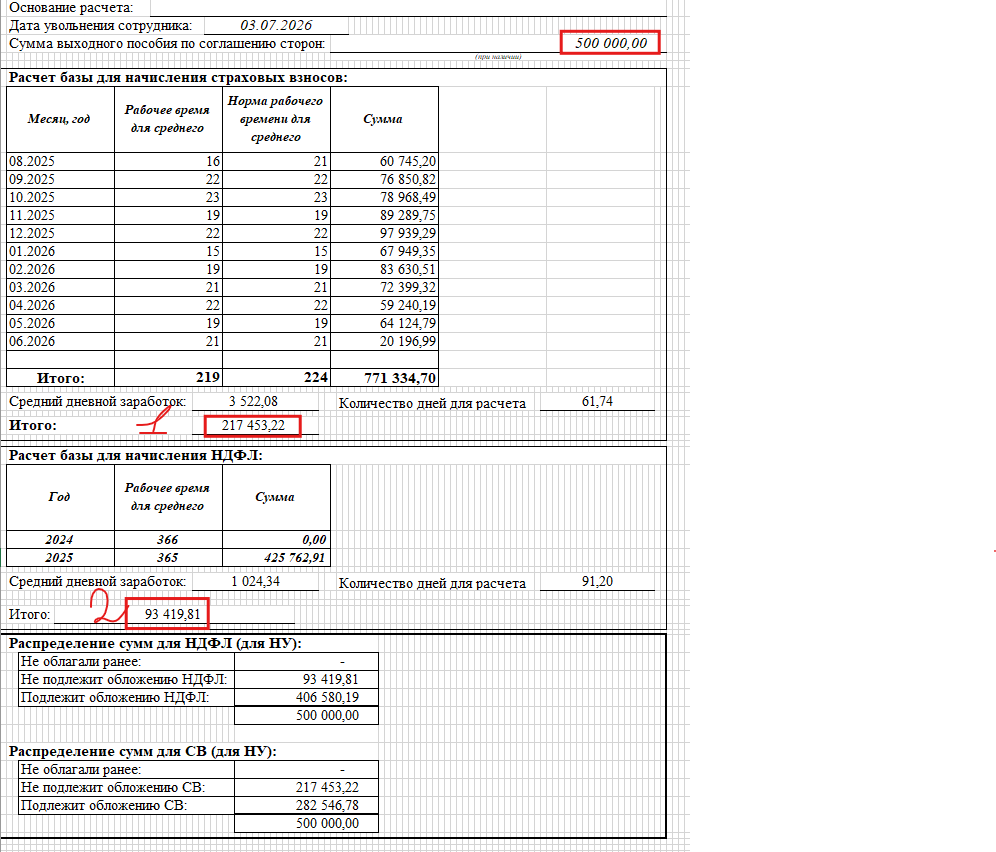Select the working time total 219 cell
996x852 pixels.
[x=168, y=377]
